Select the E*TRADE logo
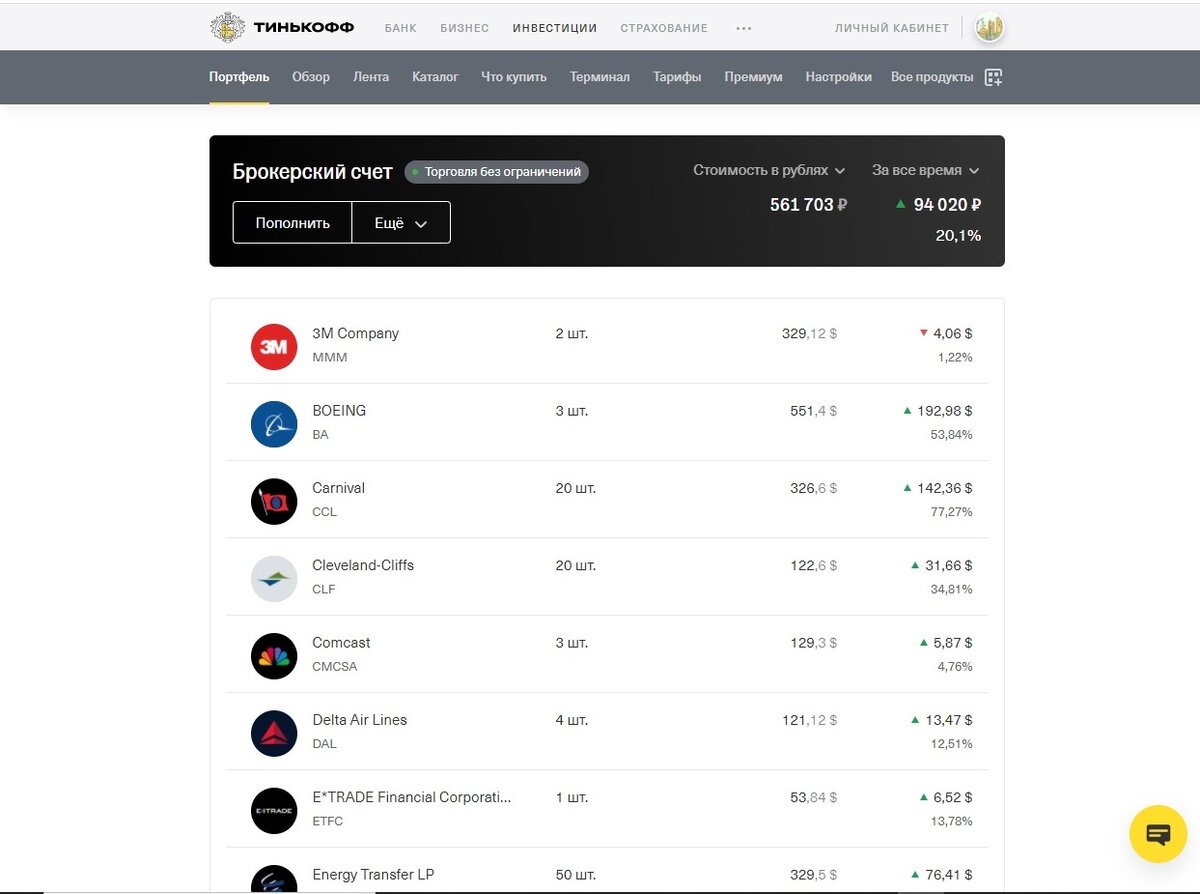 click(274, 810)
